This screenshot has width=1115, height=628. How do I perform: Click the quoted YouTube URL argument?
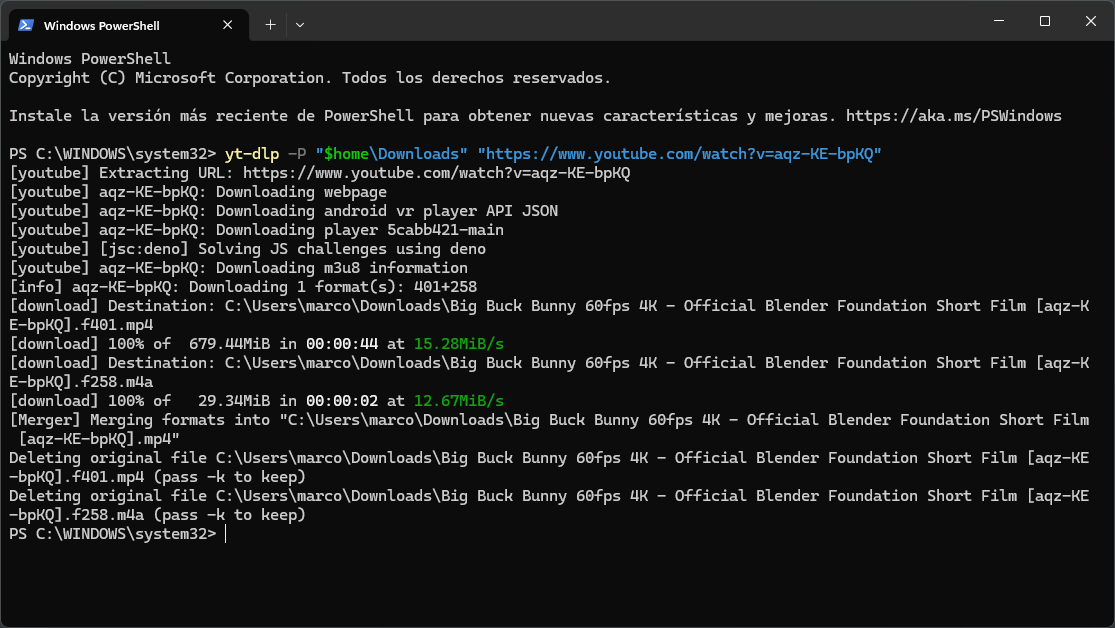679,154
